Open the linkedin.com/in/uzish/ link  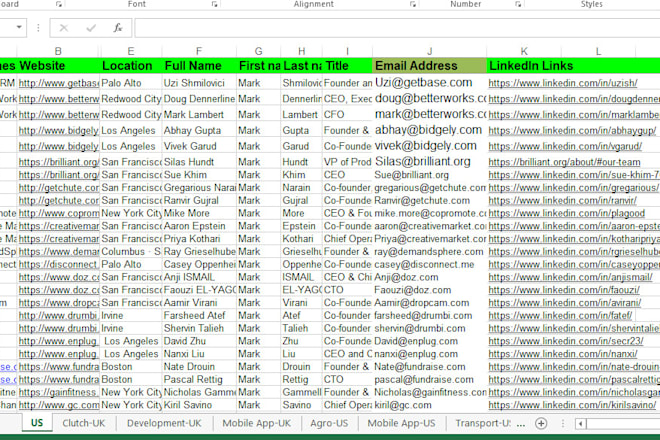(563, 83)
